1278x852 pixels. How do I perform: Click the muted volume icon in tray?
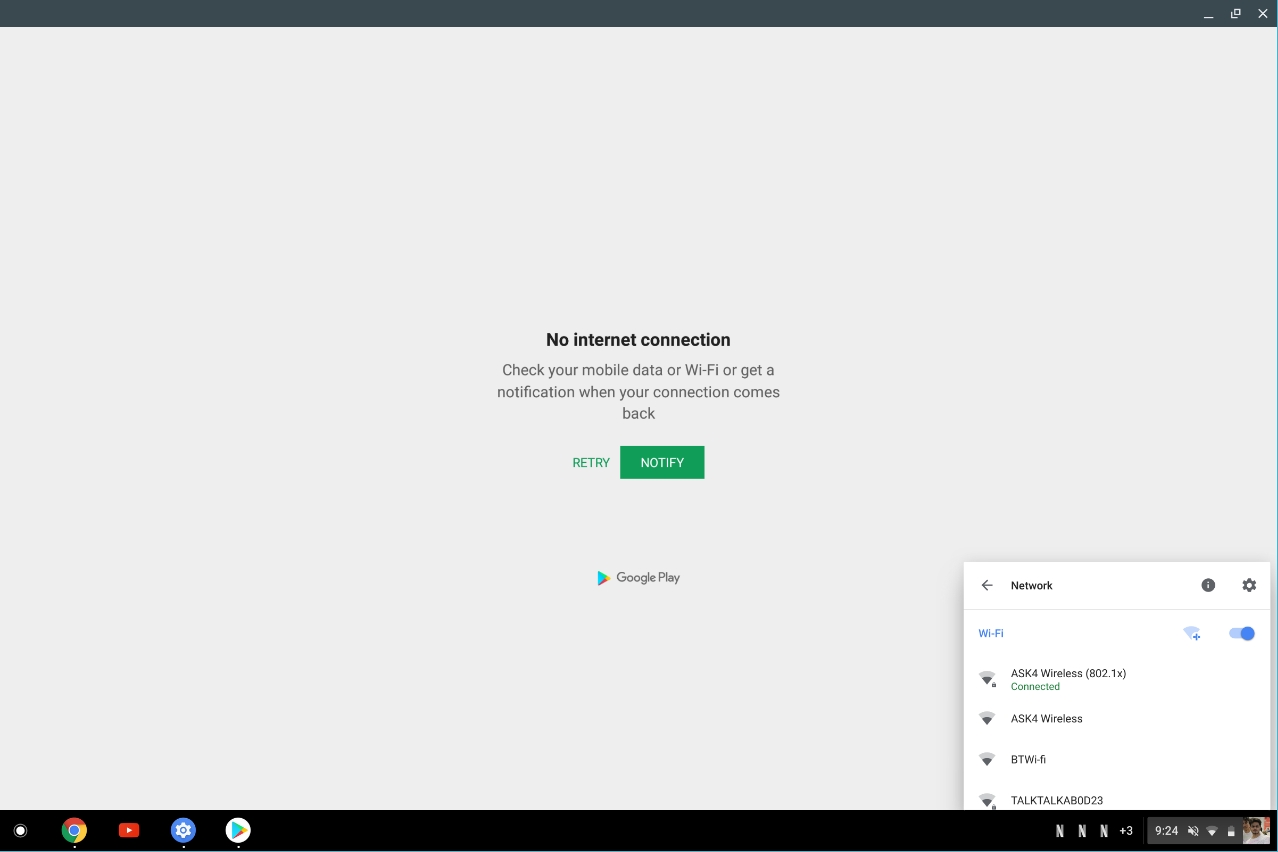[1193, 831]
